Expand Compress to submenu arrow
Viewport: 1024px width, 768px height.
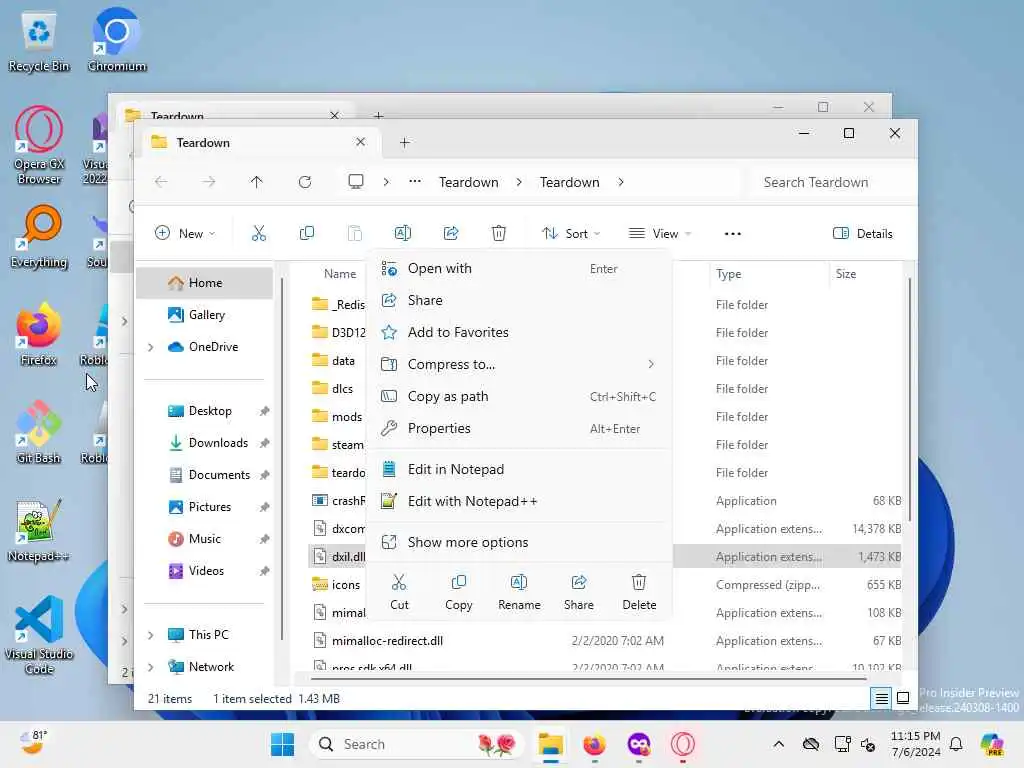[650, 364]
